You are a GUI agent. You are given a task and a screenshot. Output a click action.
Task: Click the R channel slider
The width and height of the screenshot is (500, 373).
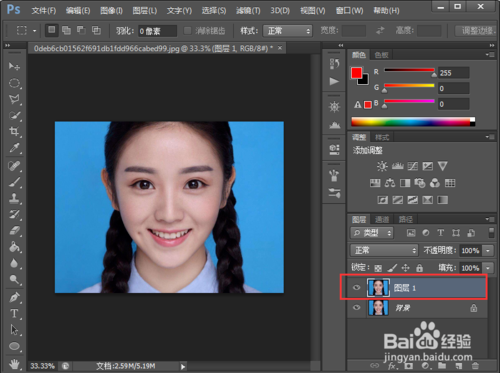click(x=409, y=71)
